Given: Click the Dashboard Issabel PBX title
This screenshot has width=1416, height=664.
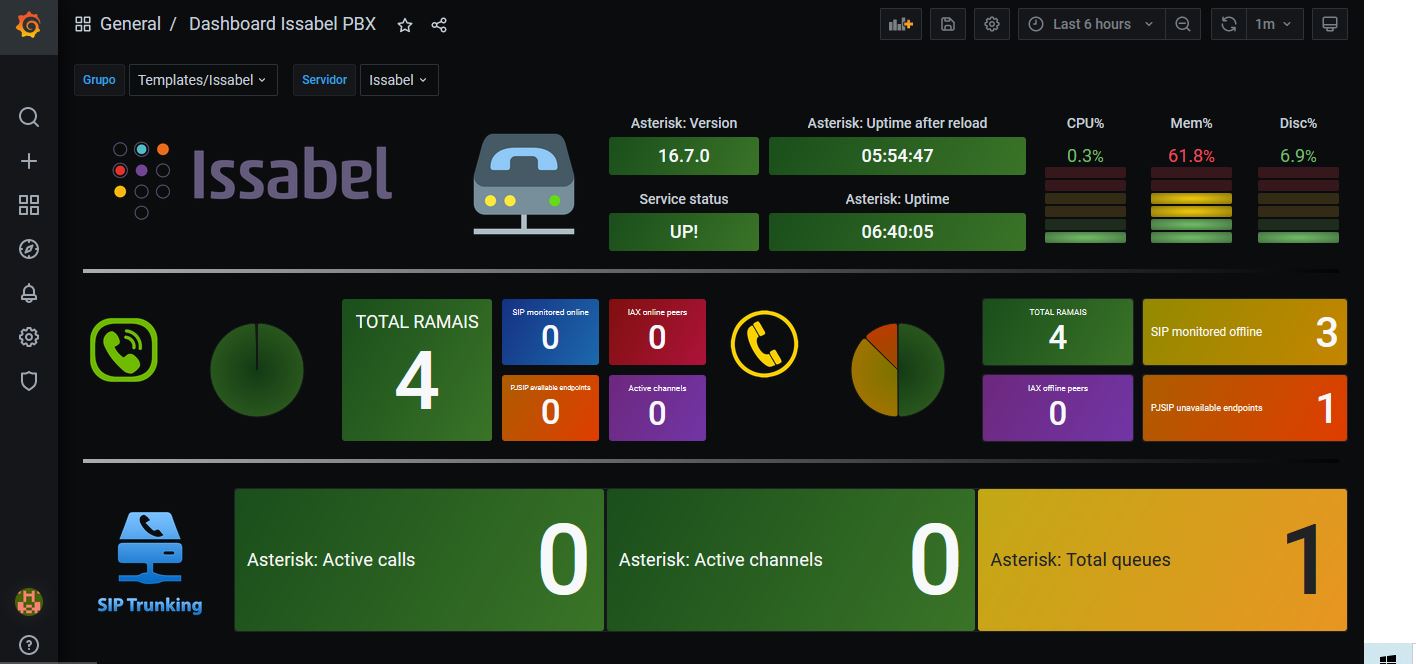Looking at the screenshot, I should point(283,24).
